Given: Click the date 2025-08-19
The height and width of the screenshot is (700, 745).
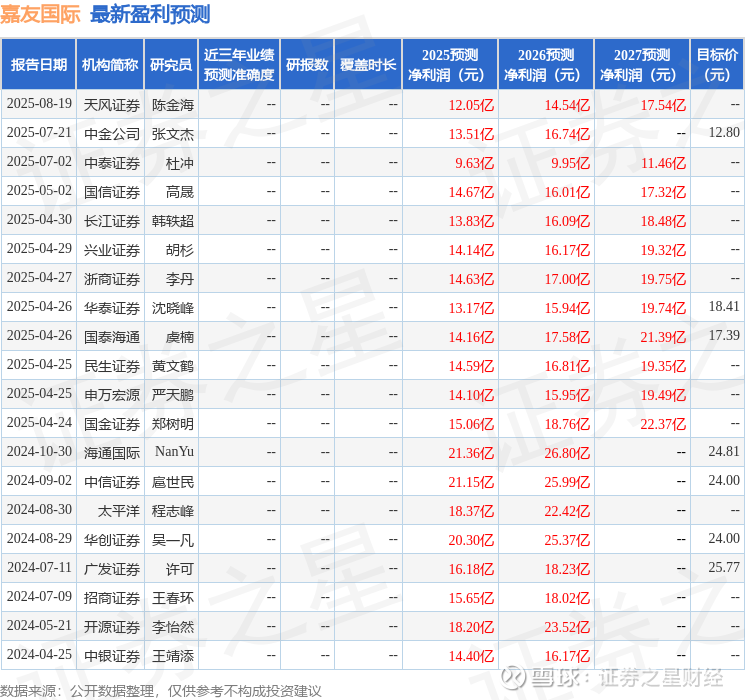Looking at the screenshot, I should (39, 104).
